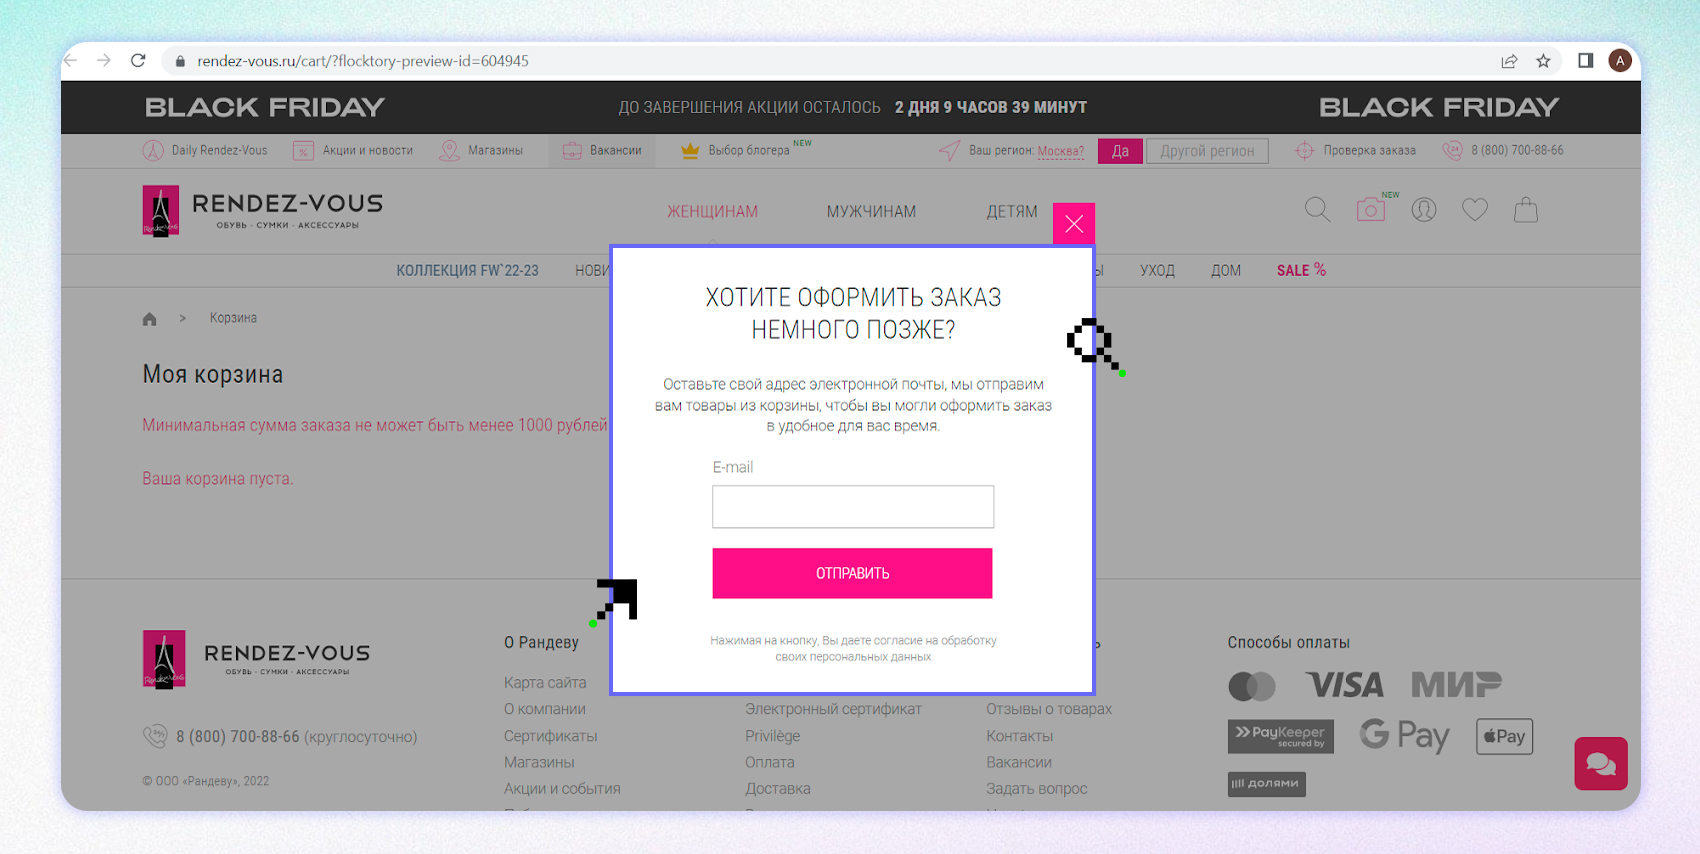The image size is (1700, 854).
Task: Bookmark this page with star icon
Action: (1543, 61)
